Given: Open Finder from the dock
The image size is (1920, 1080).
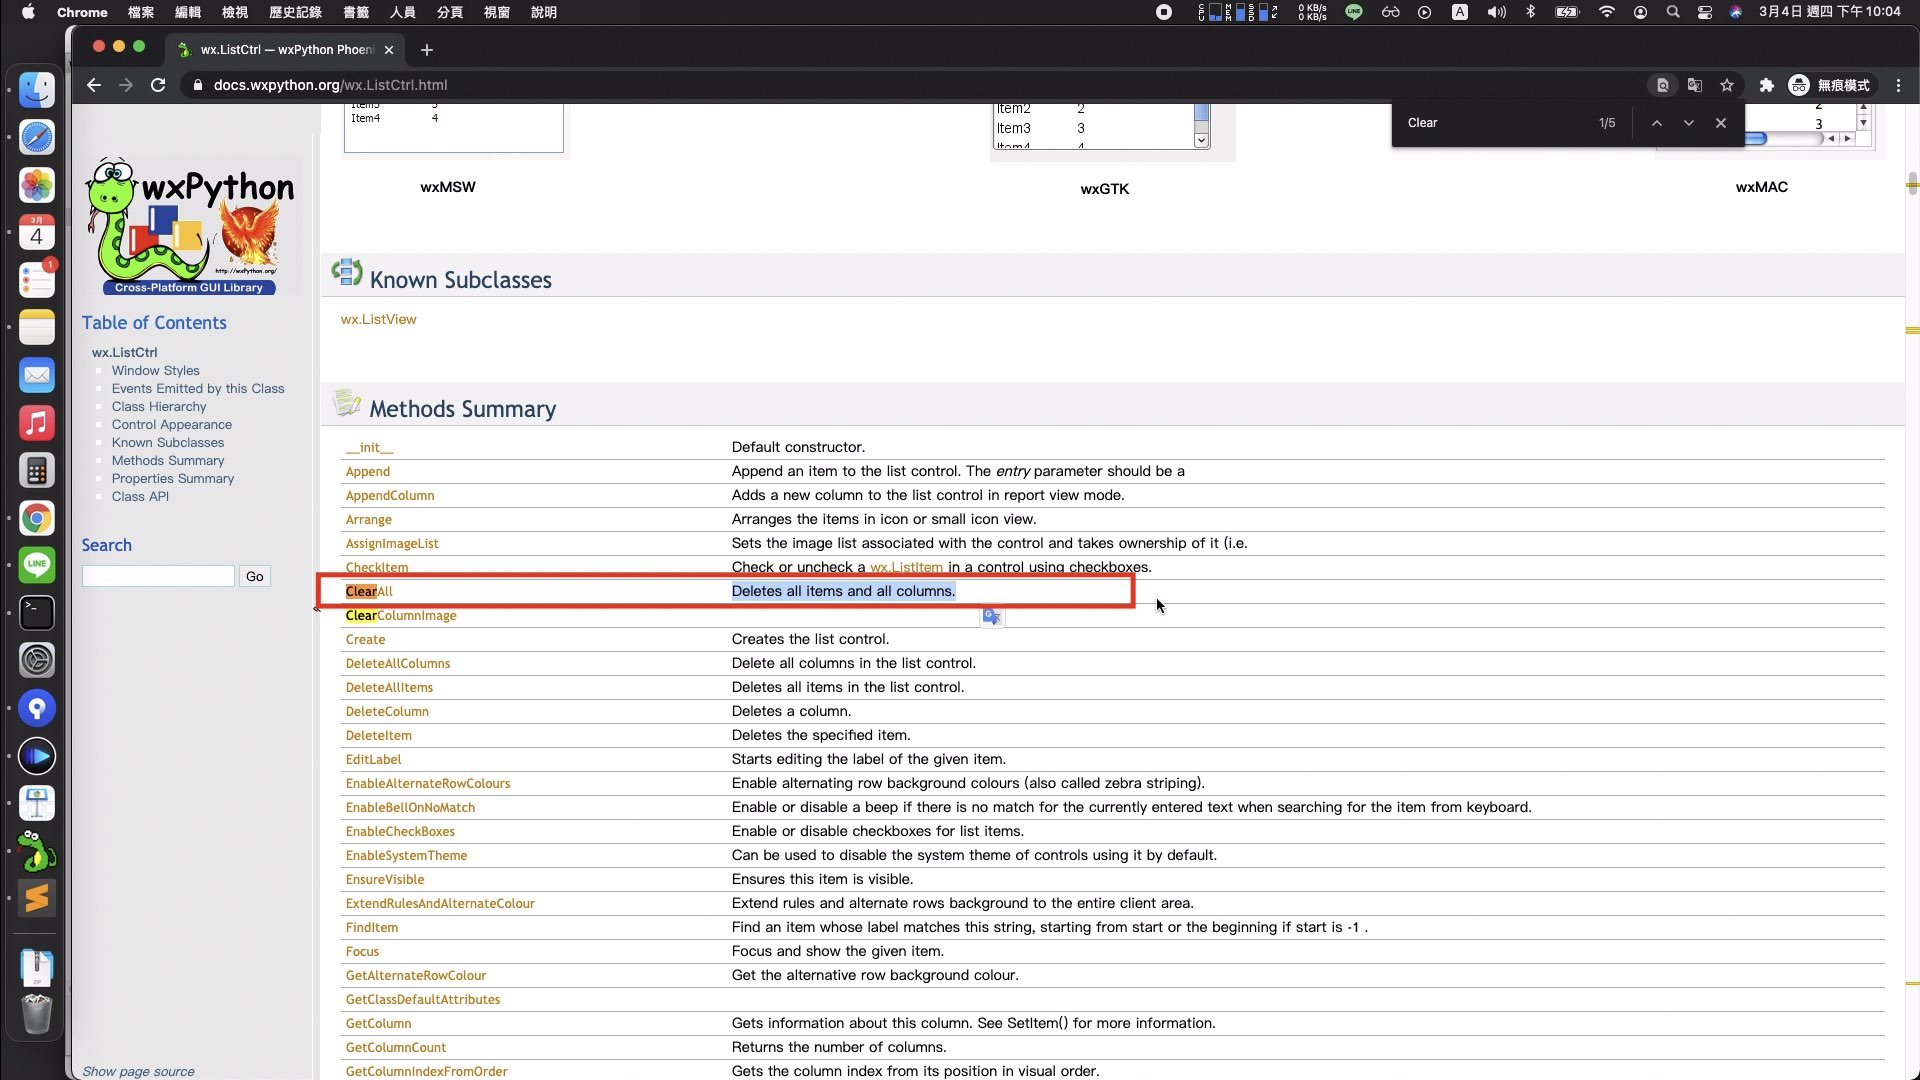Looking at the screenshot, I should point(37,90).
